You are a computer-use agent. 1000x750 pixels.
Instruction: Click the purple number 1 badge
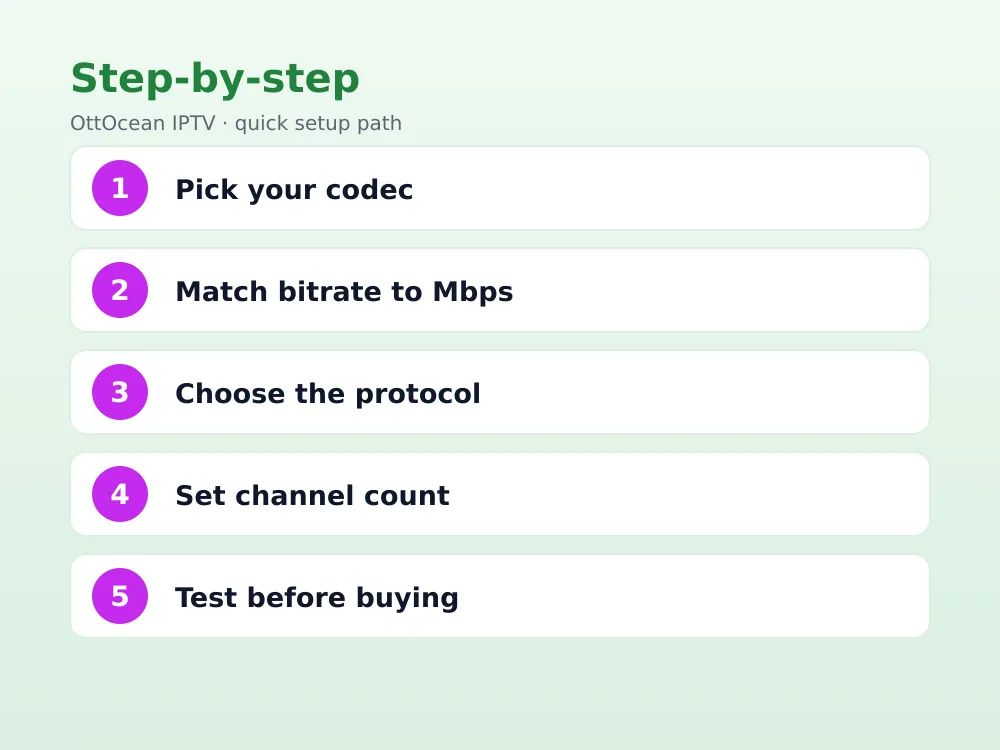(120, 188)
